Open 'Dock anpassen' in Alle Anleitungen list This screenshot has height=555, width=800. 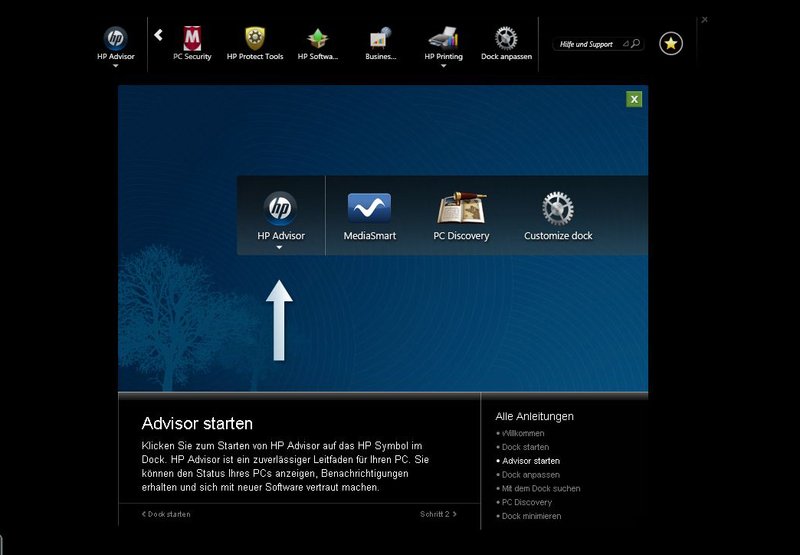[531, 474]
